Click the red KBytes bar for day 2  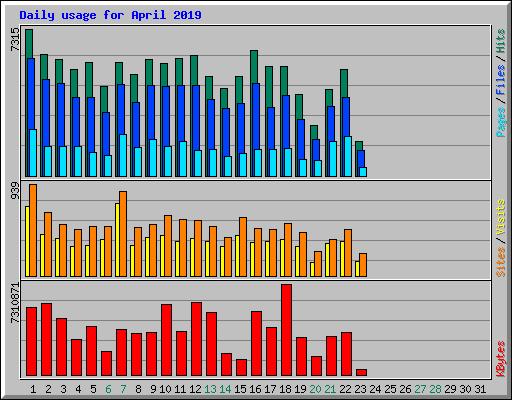(x=46, y=340)
